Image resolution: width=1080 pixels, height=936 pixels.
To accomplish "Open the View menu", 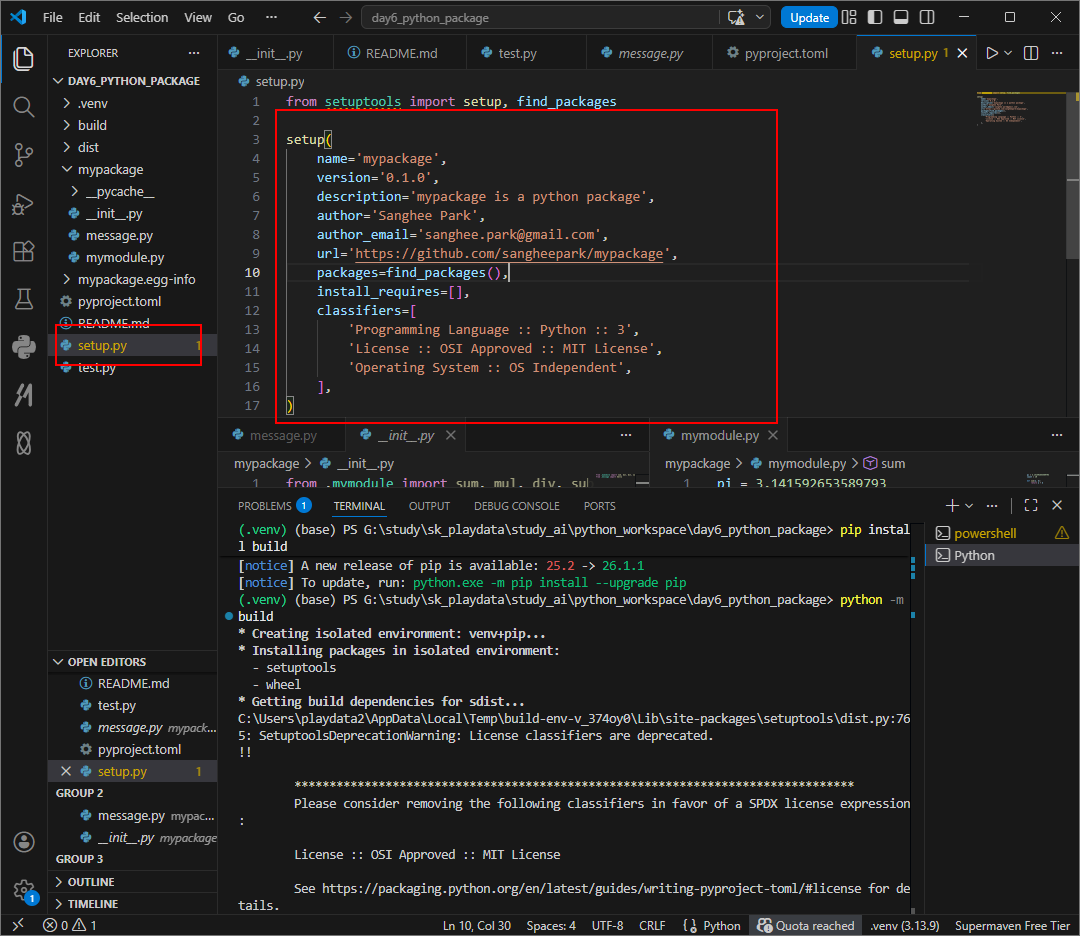I will 198,17.
